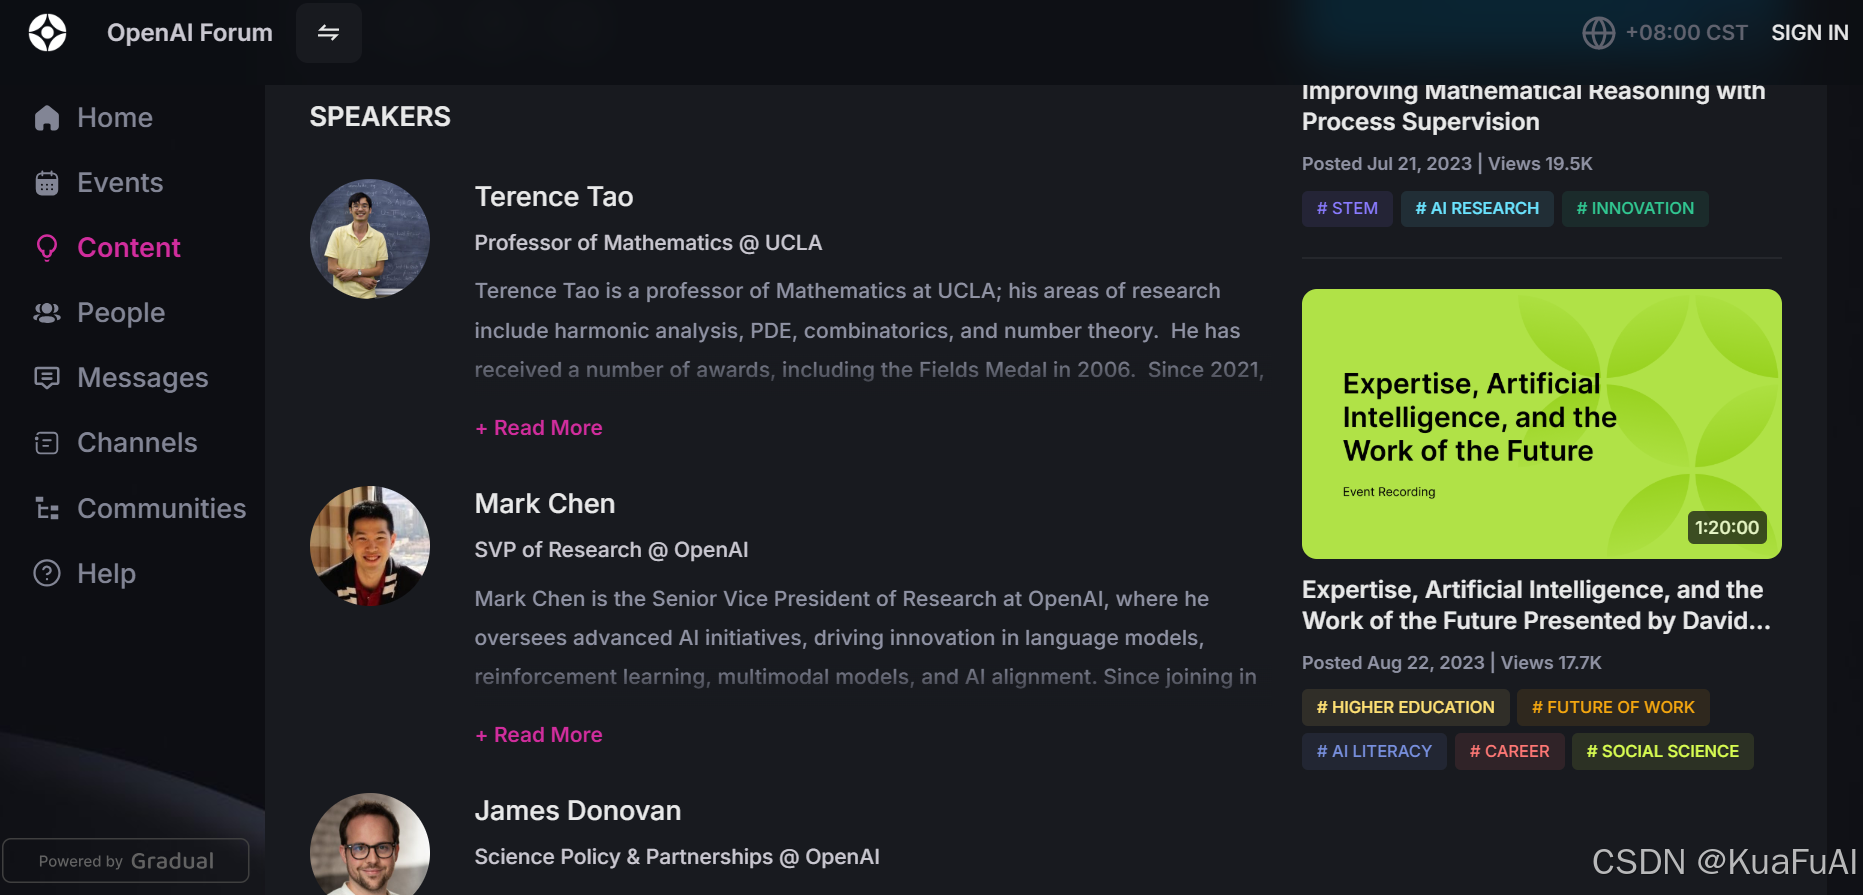Expand Read More under Mark Chen

tap(539, 735)
